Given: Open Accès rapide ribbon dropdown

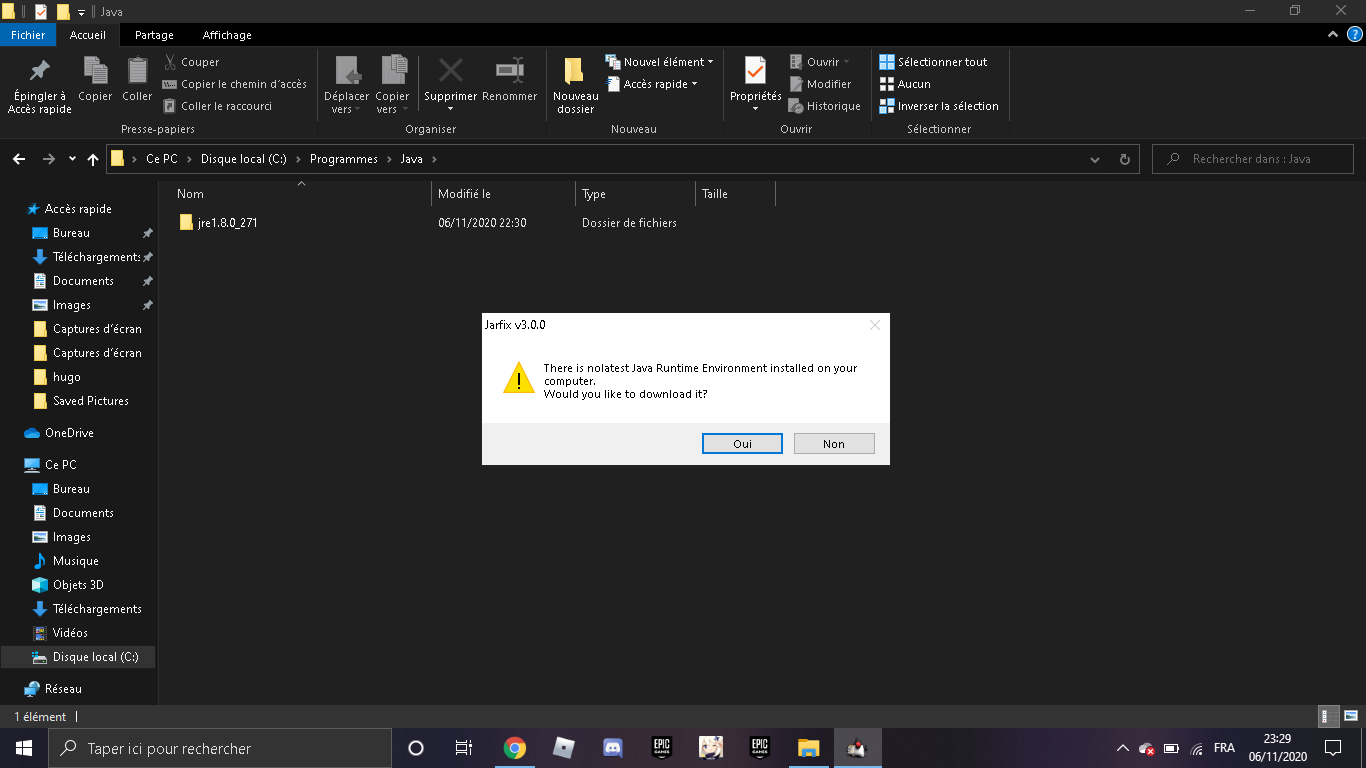Looking at the screenshot, I should pos(652,84).
